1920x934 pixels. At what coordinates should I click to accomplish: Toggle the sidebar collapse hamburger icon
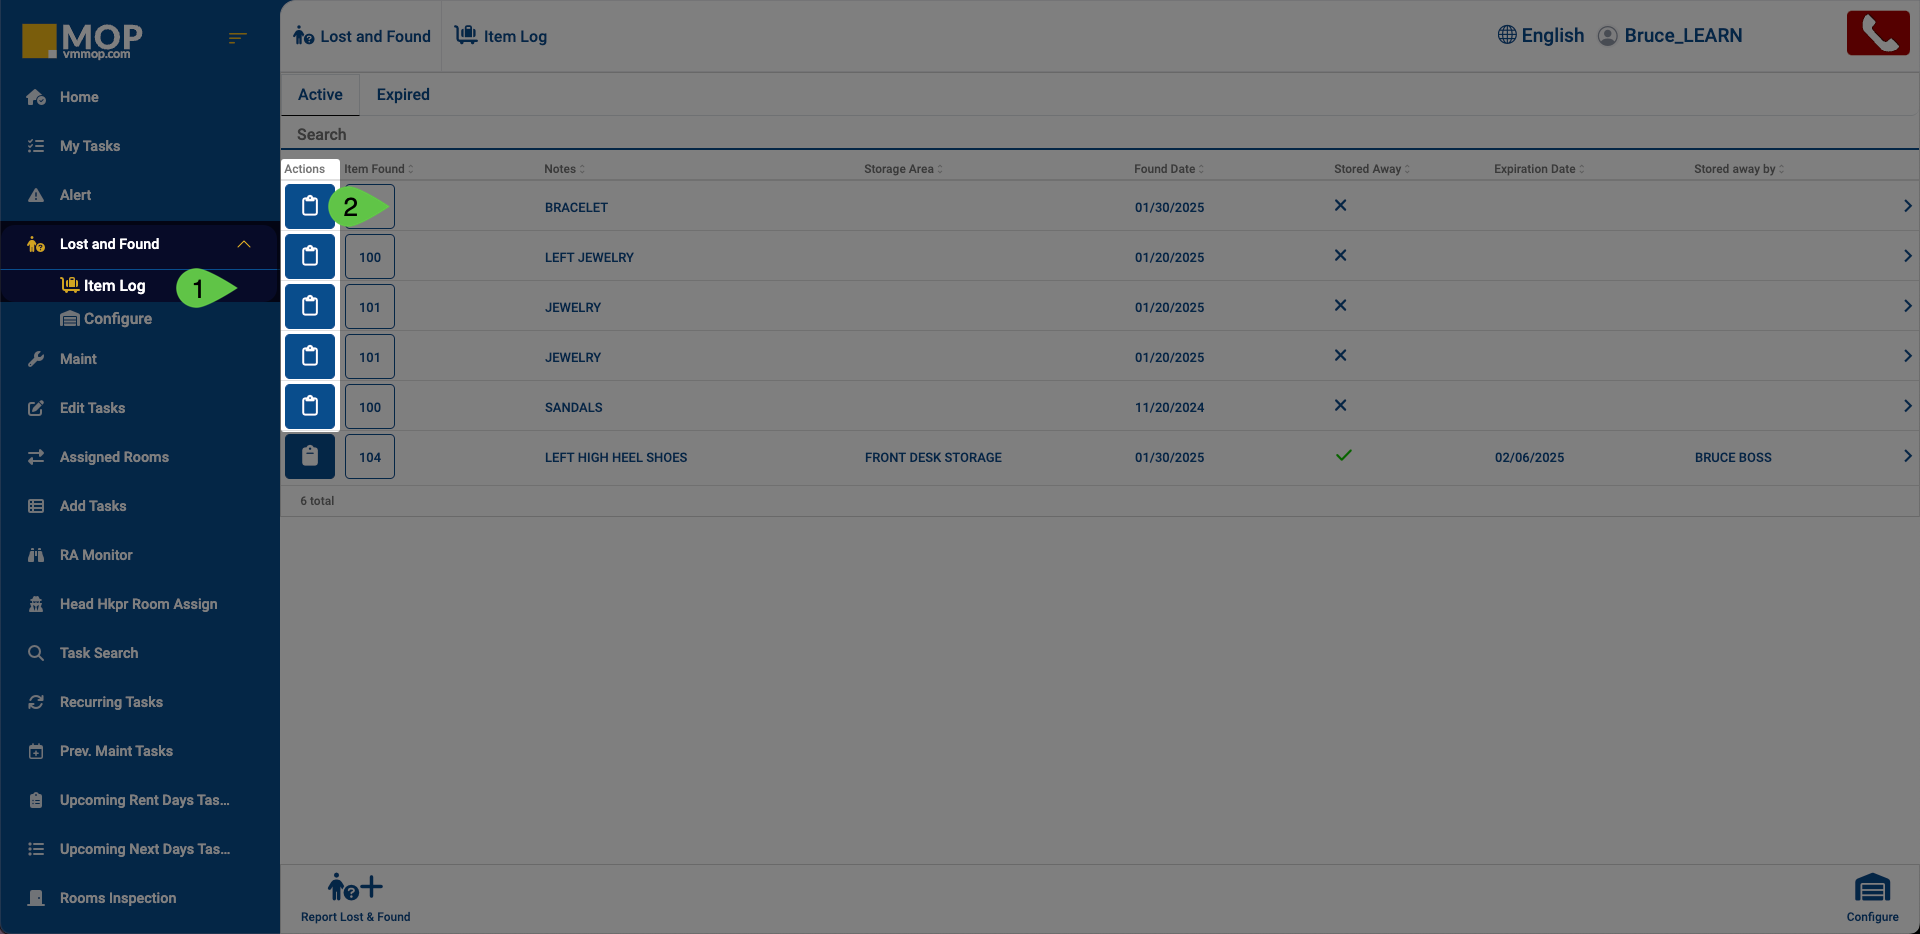pos(237,38)
